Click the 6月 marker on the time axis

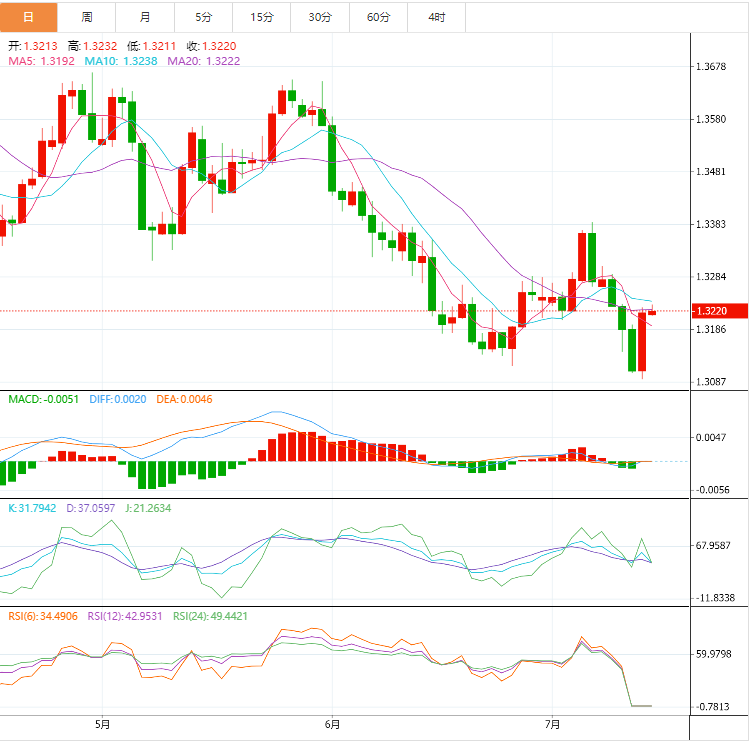pyautogui.click(x=332, y=724)
